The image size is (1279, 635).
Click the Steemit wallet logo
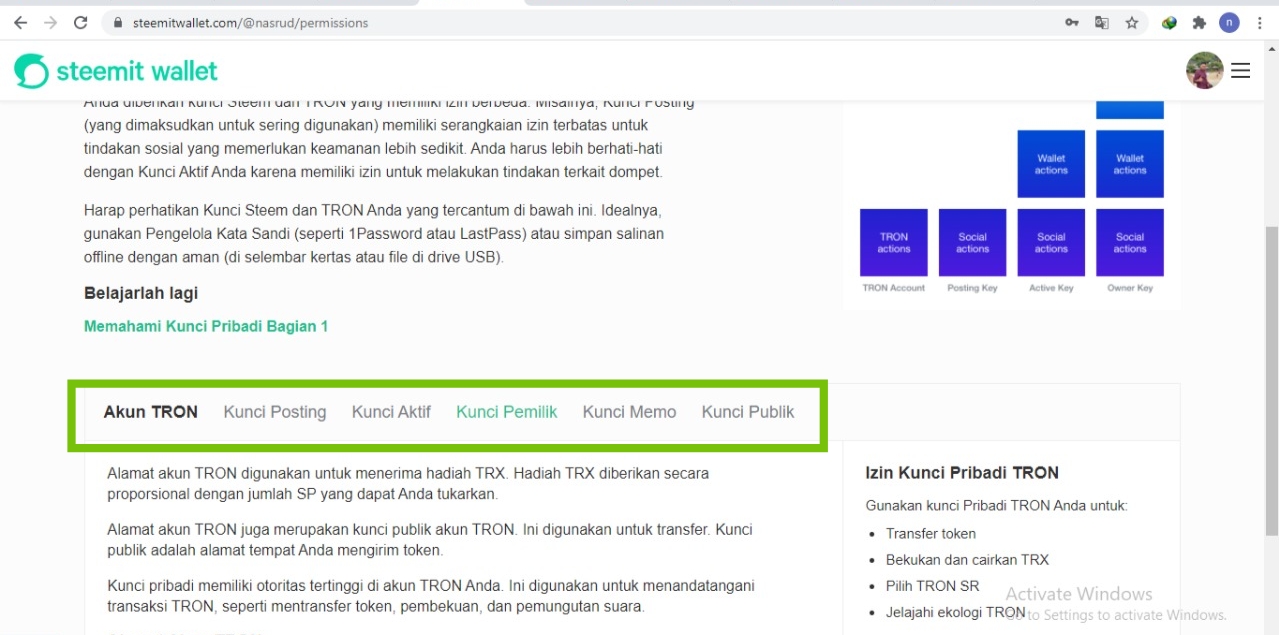pos(116,71)
